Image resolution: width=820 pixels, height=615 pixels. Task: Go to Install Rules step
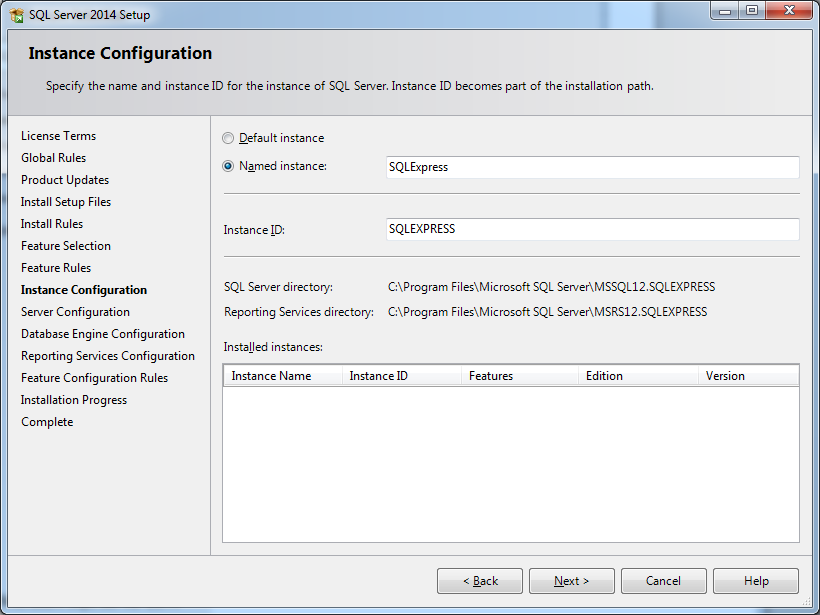point(52,224)
